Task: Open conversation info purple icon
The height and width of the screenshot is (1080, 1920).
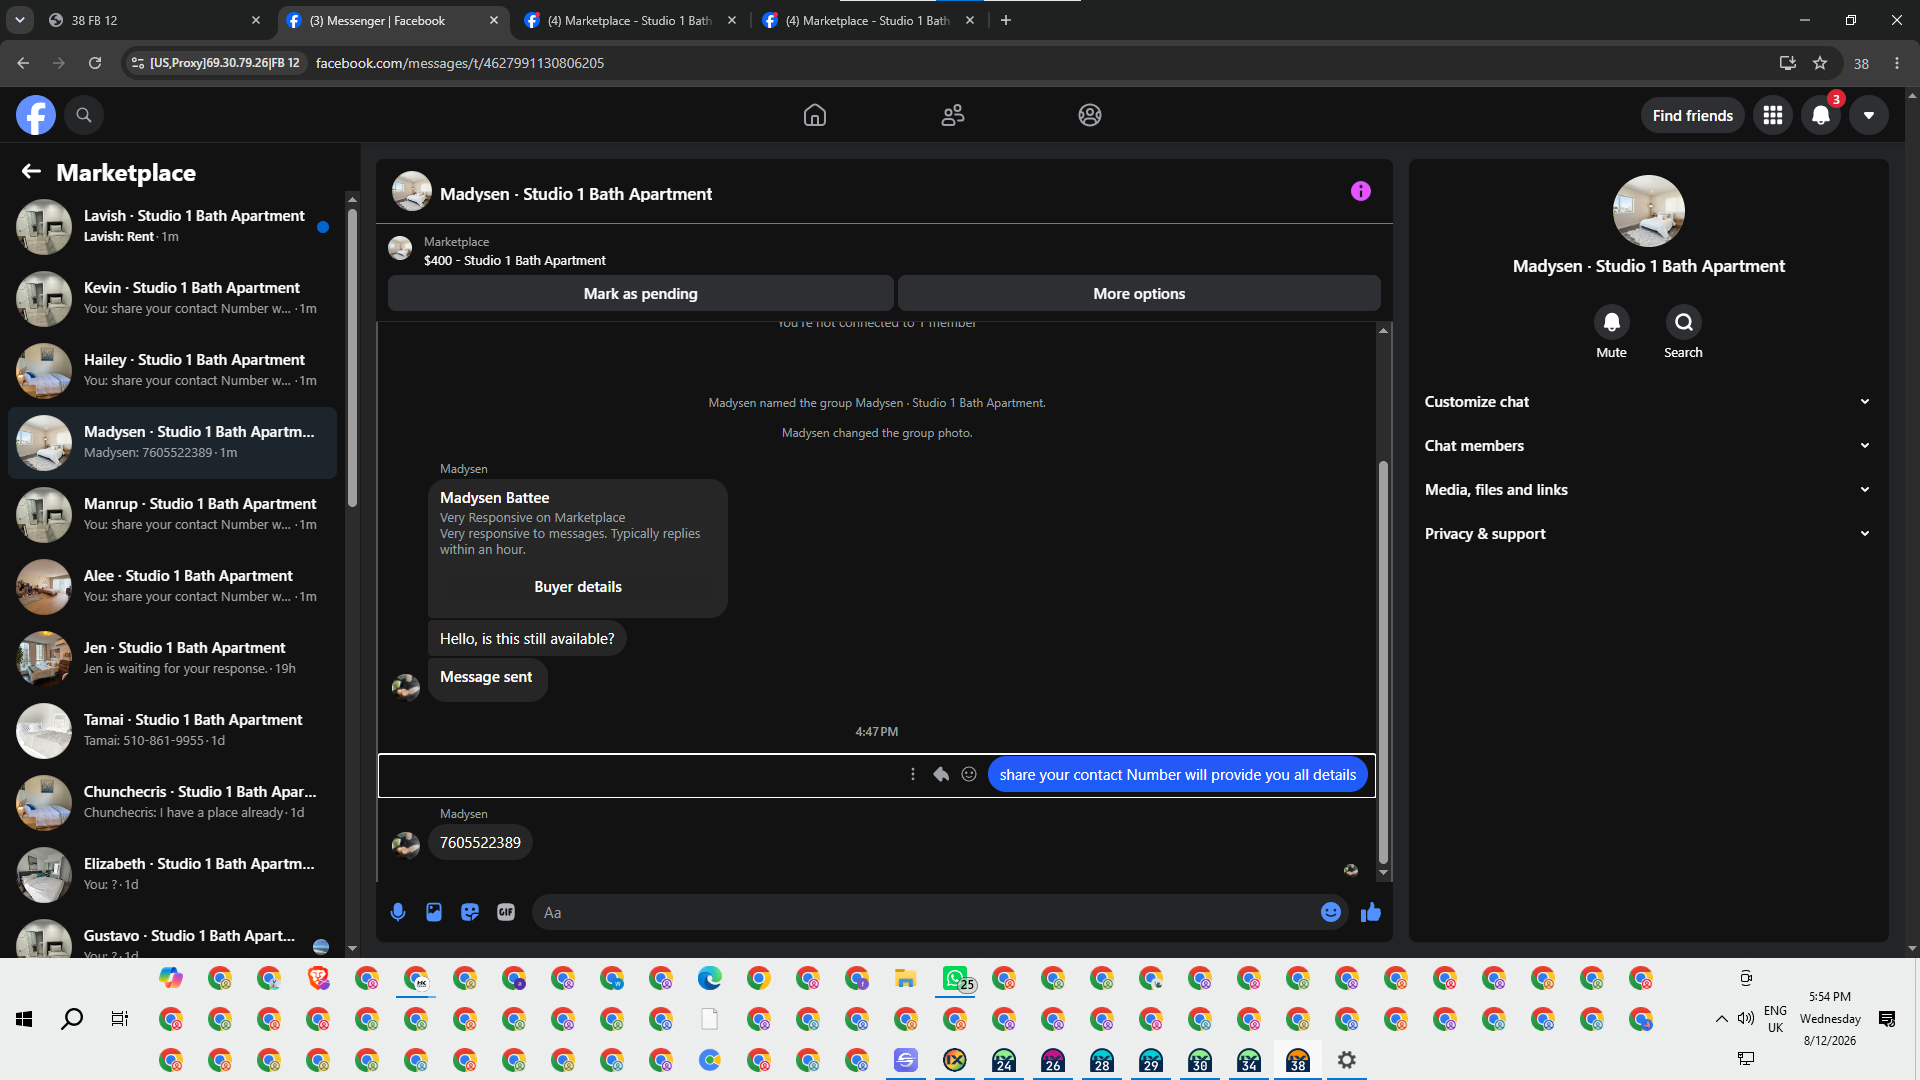Action: [x=1361, y=191]
